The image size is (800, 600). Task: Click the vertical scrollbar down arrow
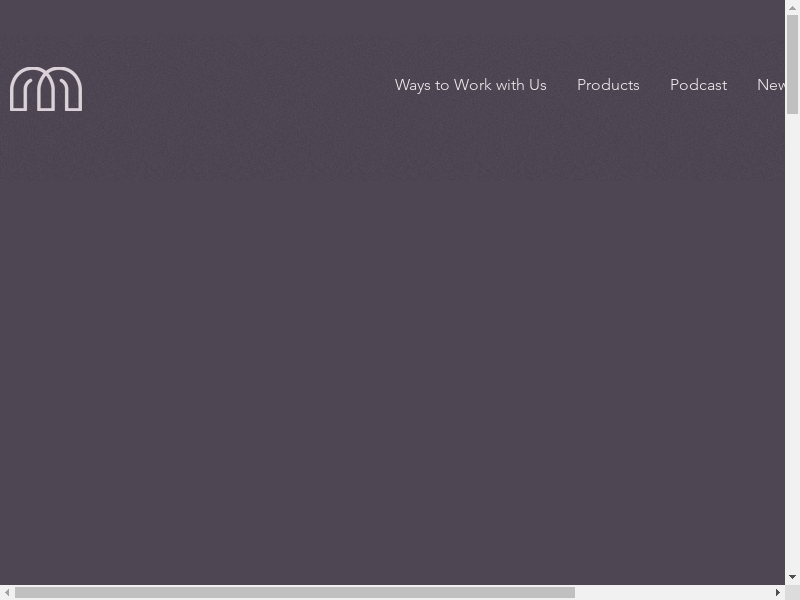[x=792, y=577]
